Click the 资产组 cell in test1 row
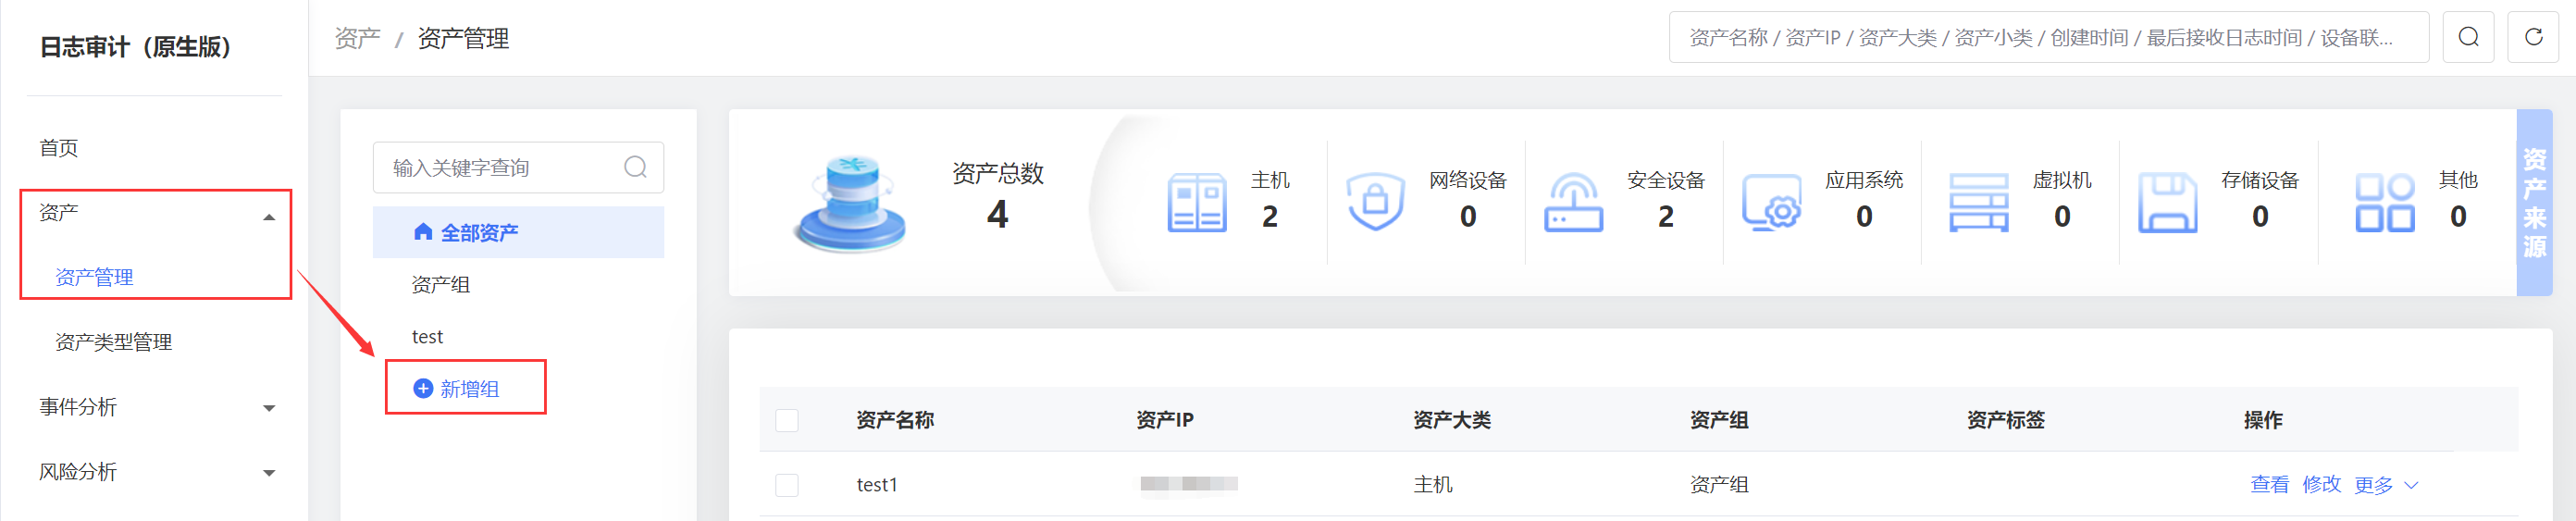2576x521 pixels. (1719, 485)
